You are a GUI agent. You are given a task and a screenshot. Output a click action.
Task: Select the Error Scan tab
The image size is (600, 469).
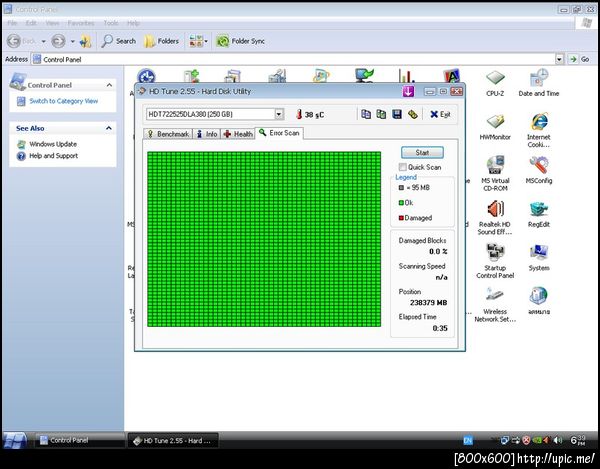click(x=279, y=133)
